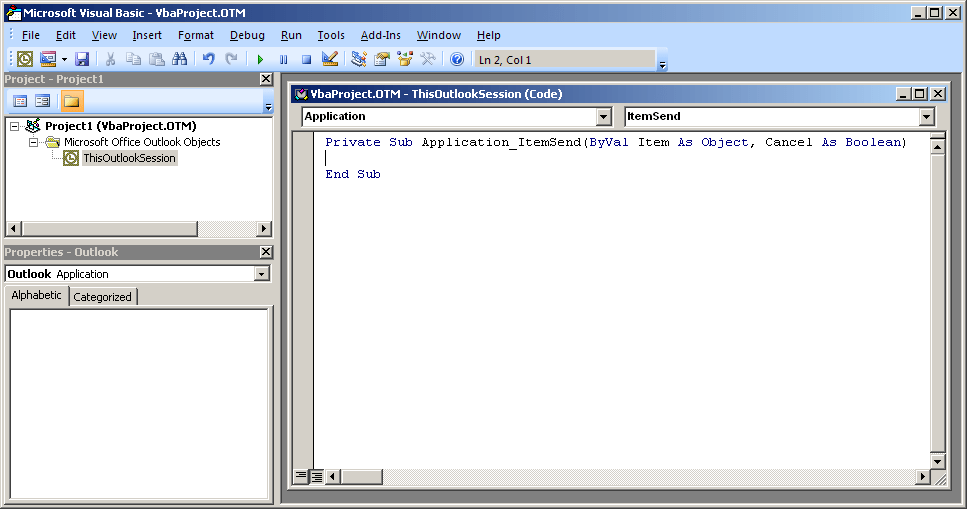Image resolution: width=967 pixels, height=509 pixels.
Task: Click the code window horizontal left scroll arrow
Action: tap(333, 476)
